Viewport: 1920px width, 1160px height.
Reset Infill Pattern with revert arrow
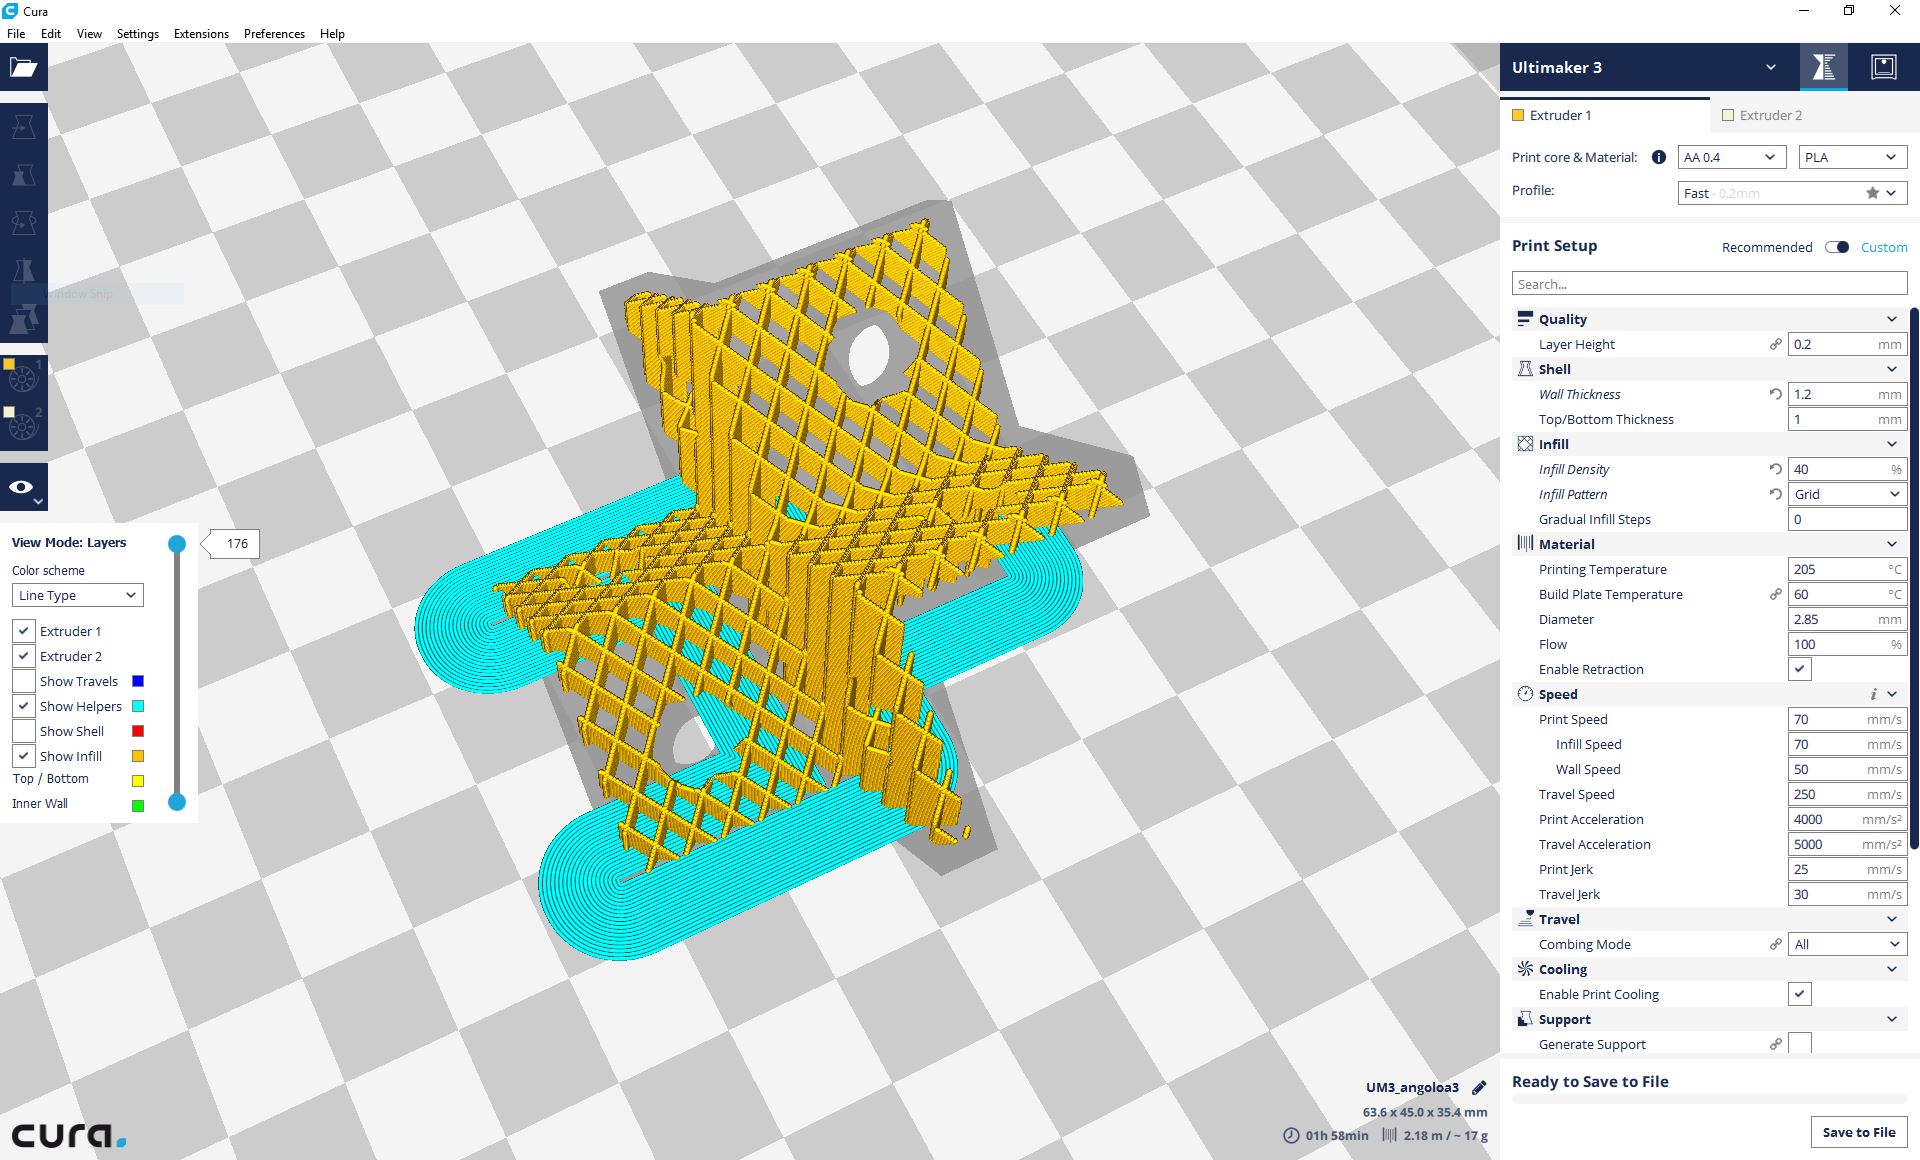click(x=1776, y=494)
